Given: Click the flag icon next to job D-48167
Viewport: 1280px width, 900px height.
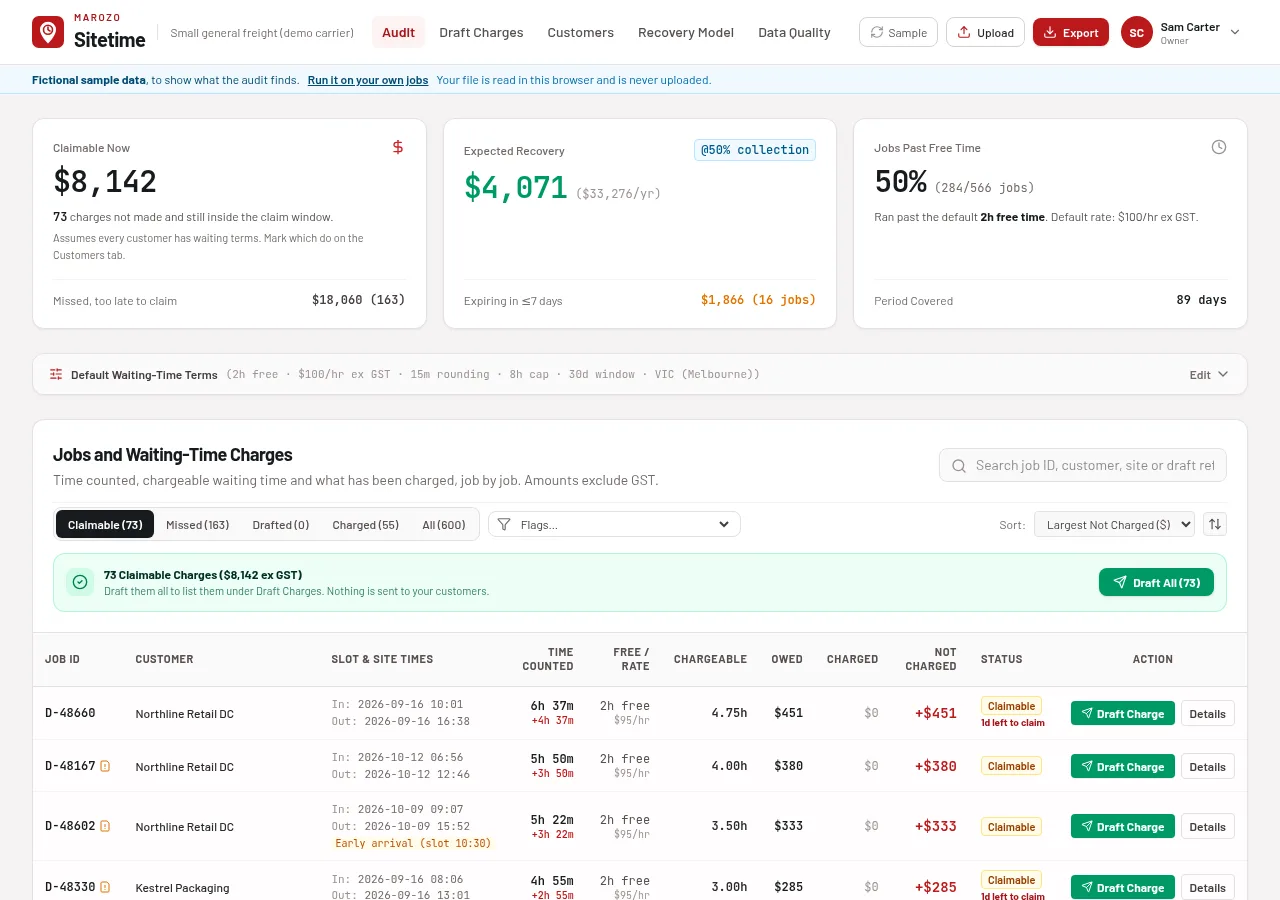Looking at the screenshot, I should tap(105, 766).
